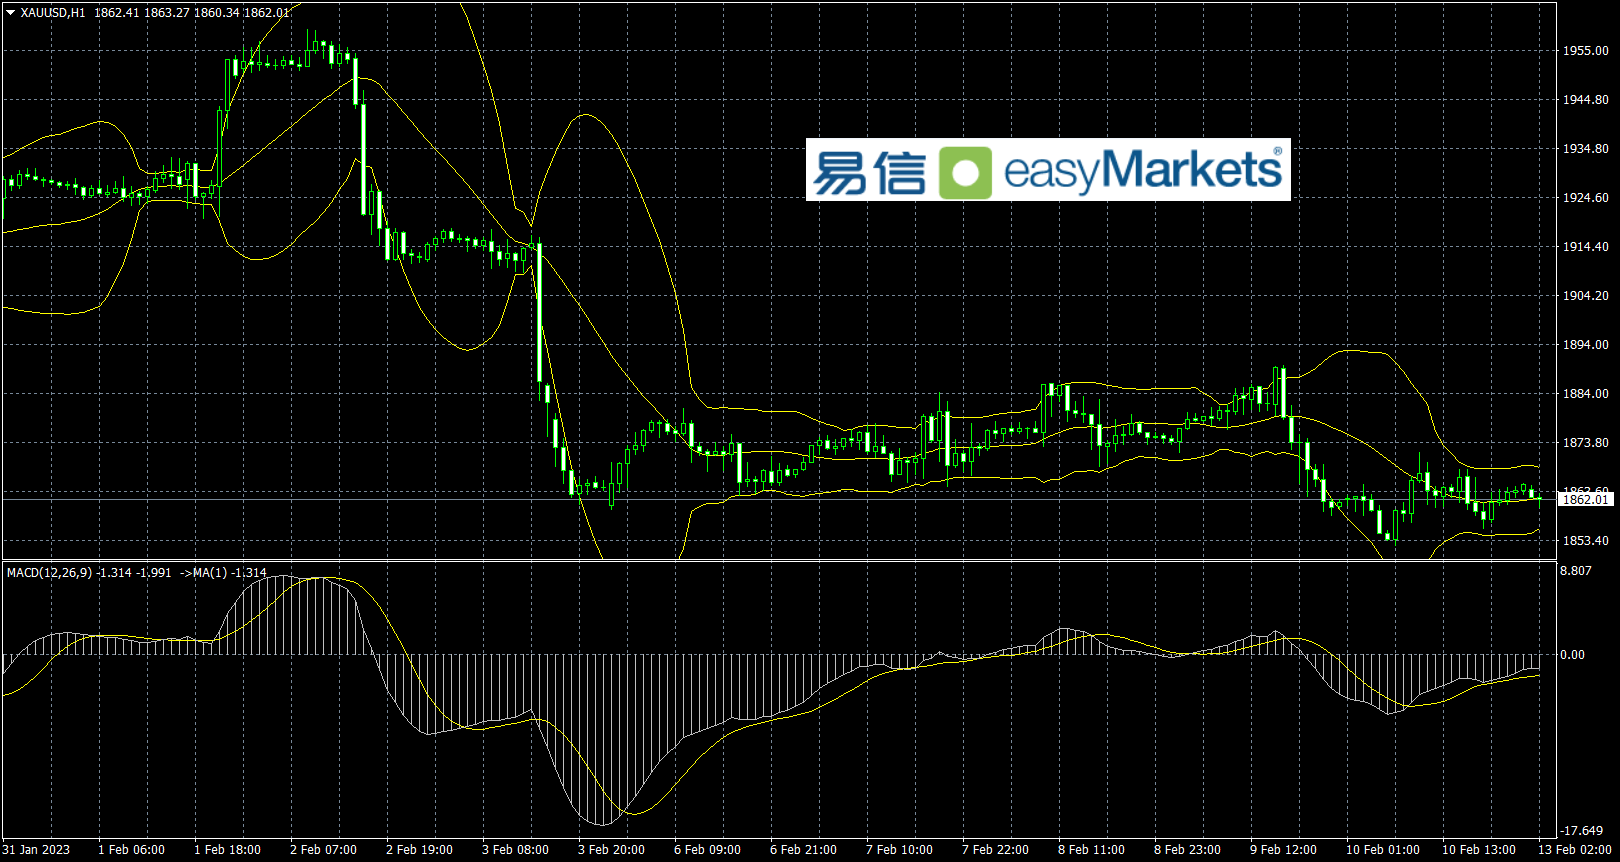Click the 8 Feb 11:00 time label
This screenshot has width=1620, height=862.
pyautogui.click(x=1091, y=850)
